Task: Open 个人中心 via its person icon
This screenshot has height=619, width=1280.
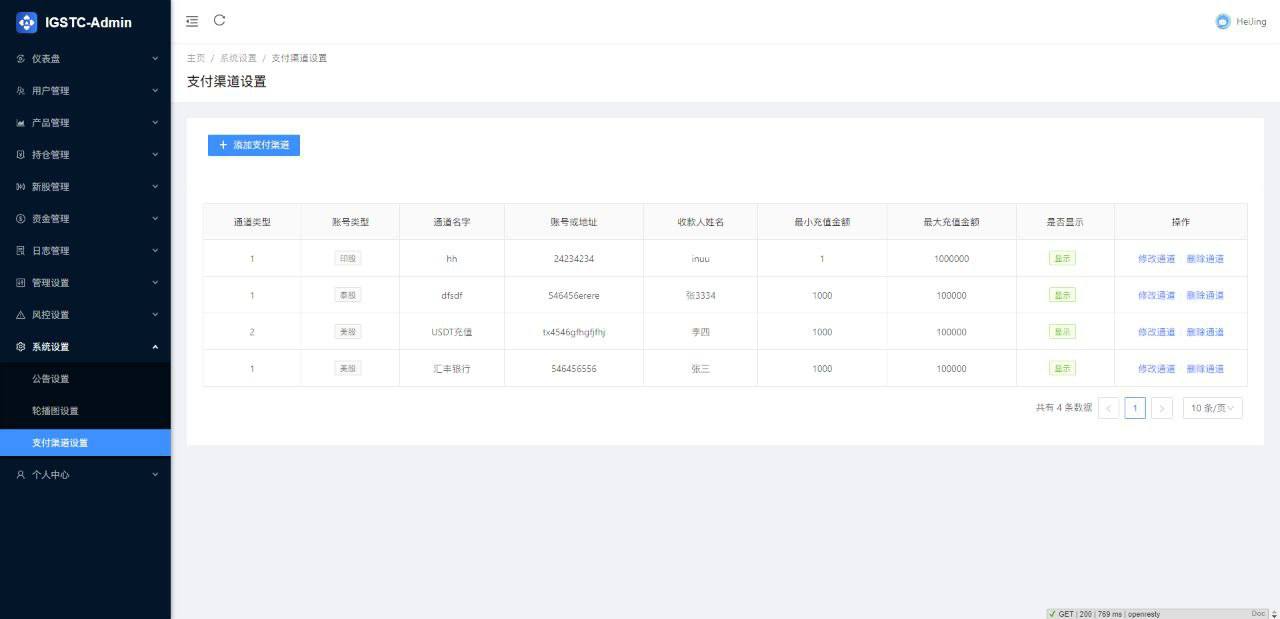Action: (x=22, y=474)
